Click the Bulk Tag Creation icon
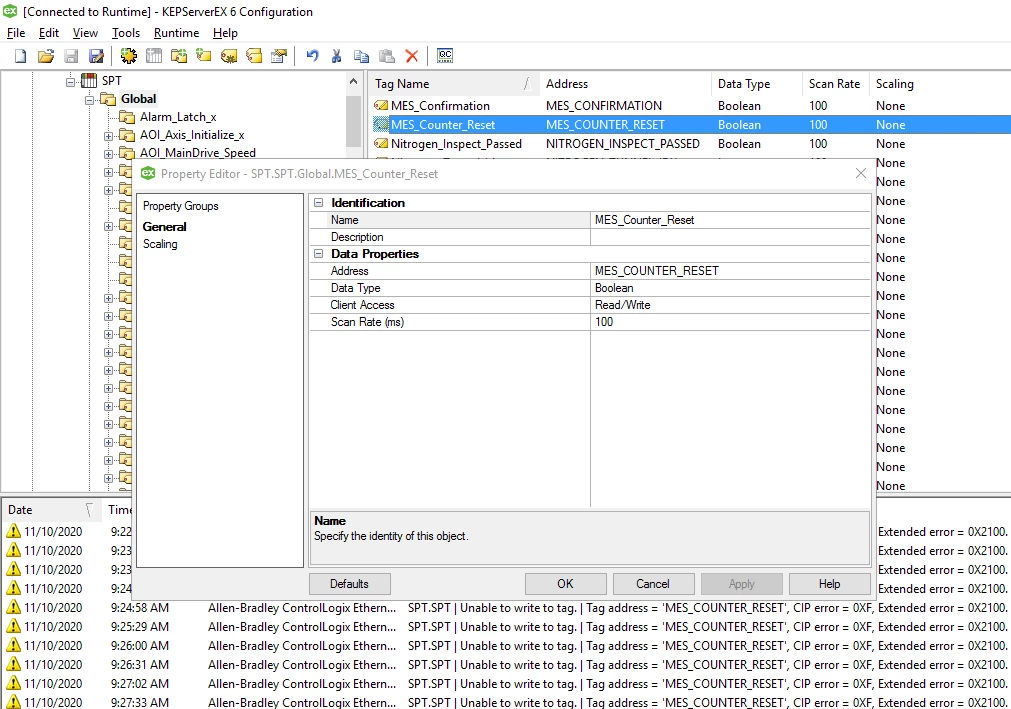This screenshot has height=709, width=1011. click(229, 56)
